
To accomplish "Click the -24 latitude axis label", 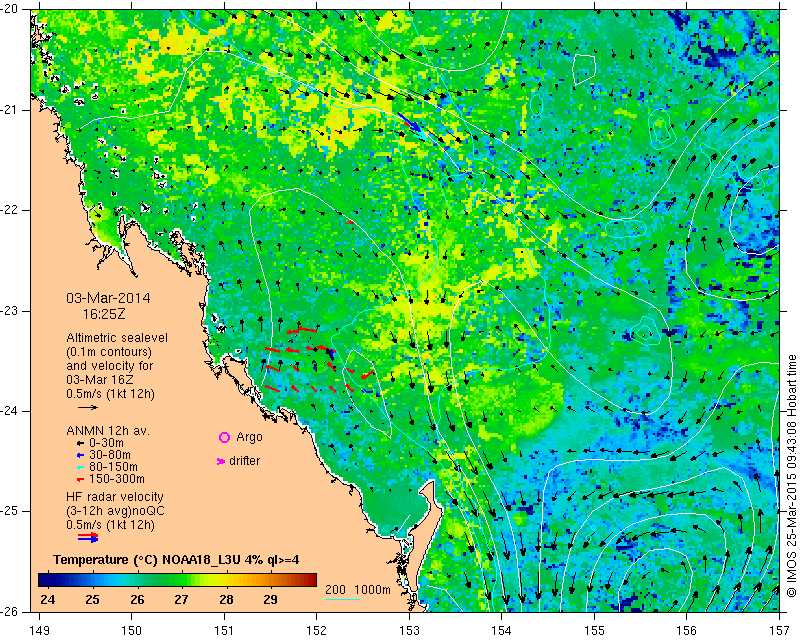I will pyautogui.click(x=11, y=411).
